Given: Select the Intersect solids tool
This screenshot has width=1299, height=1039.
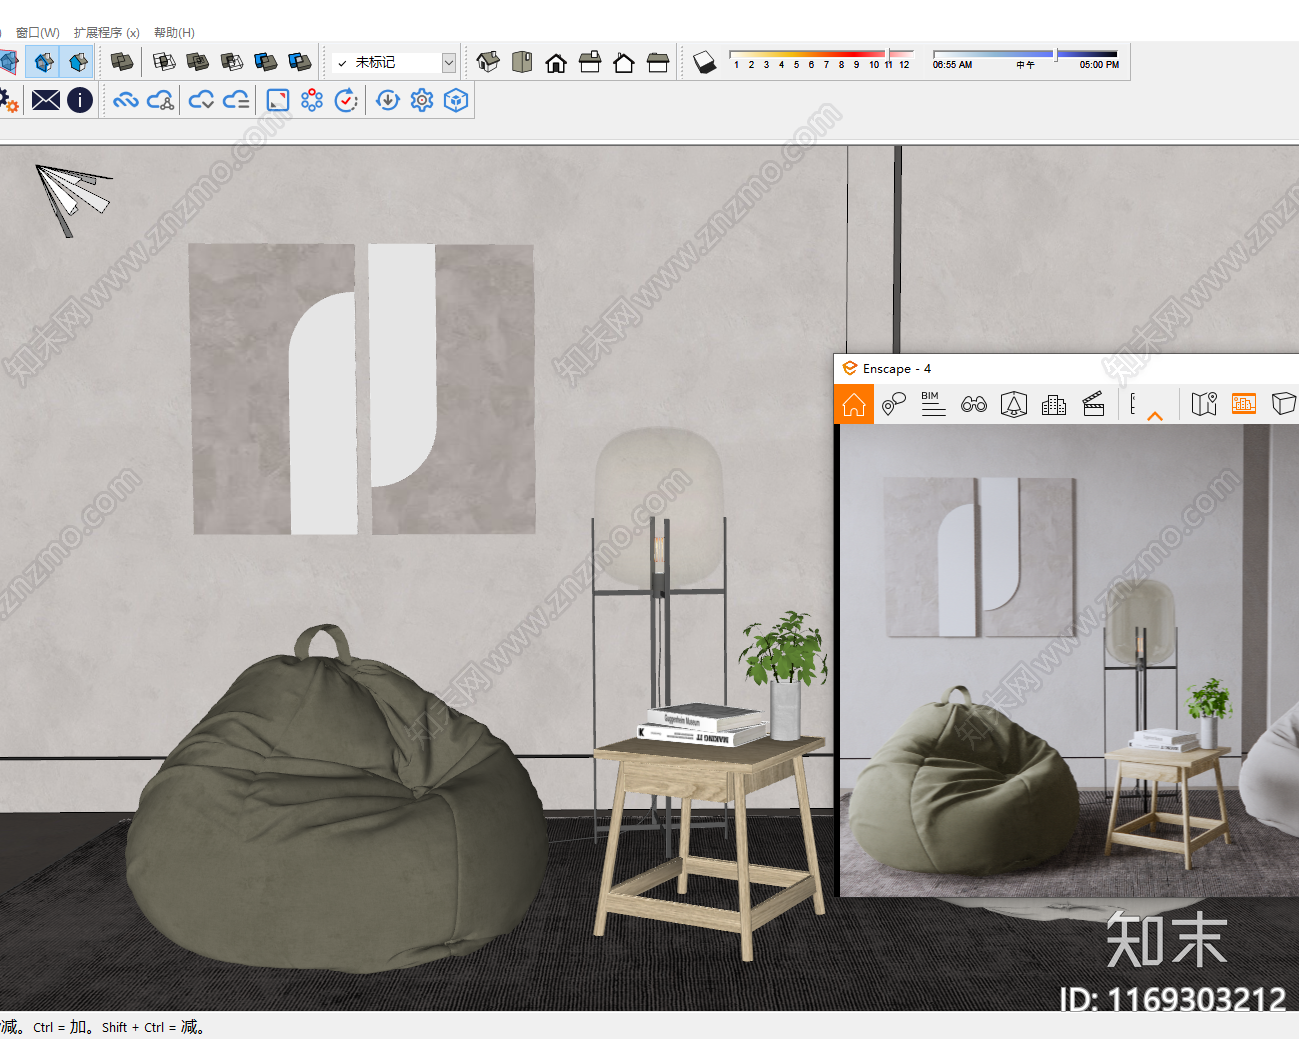Looking at the screenshot, I should 164,62.
